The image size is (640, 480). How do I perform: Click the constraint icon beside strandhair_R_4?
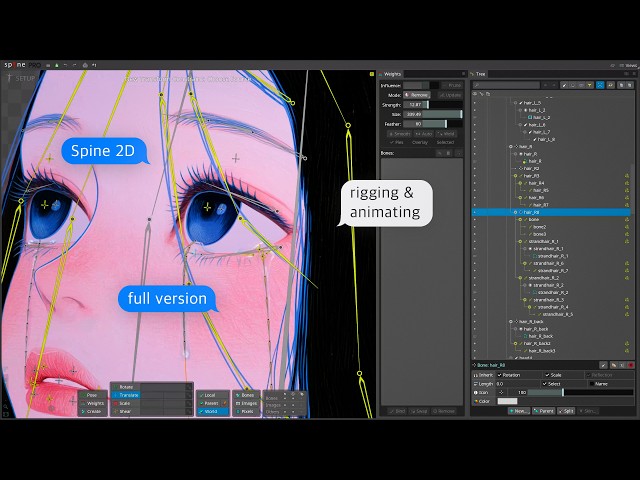pyautogui.click(x=627, y=307)
